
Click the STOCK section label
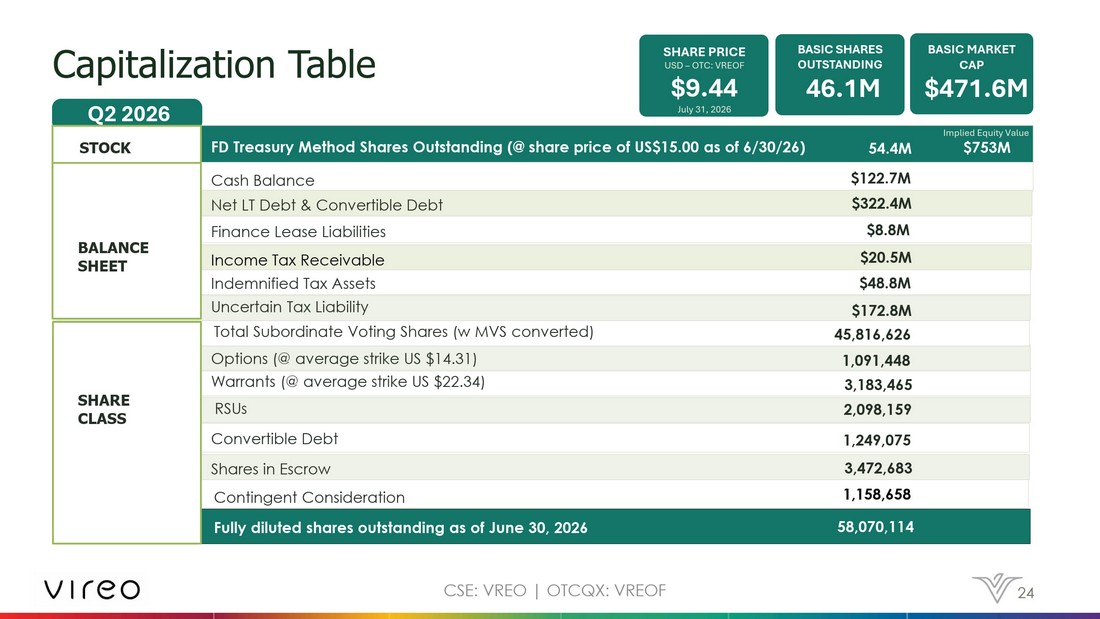(x=105, y=148)
